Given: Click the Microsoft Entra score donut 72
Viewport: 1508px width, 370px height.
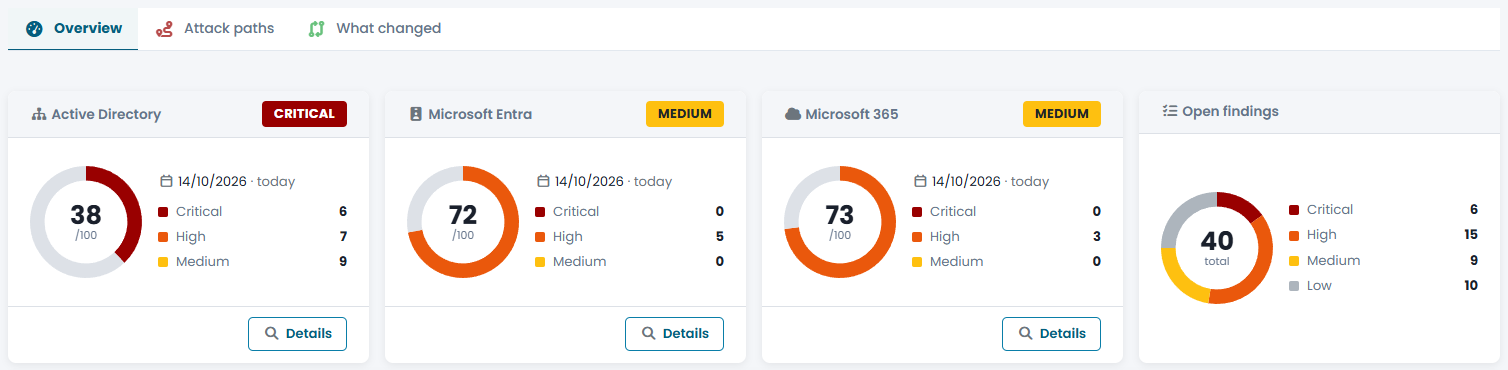Looking at the screenshot, I should coord(463,222).
